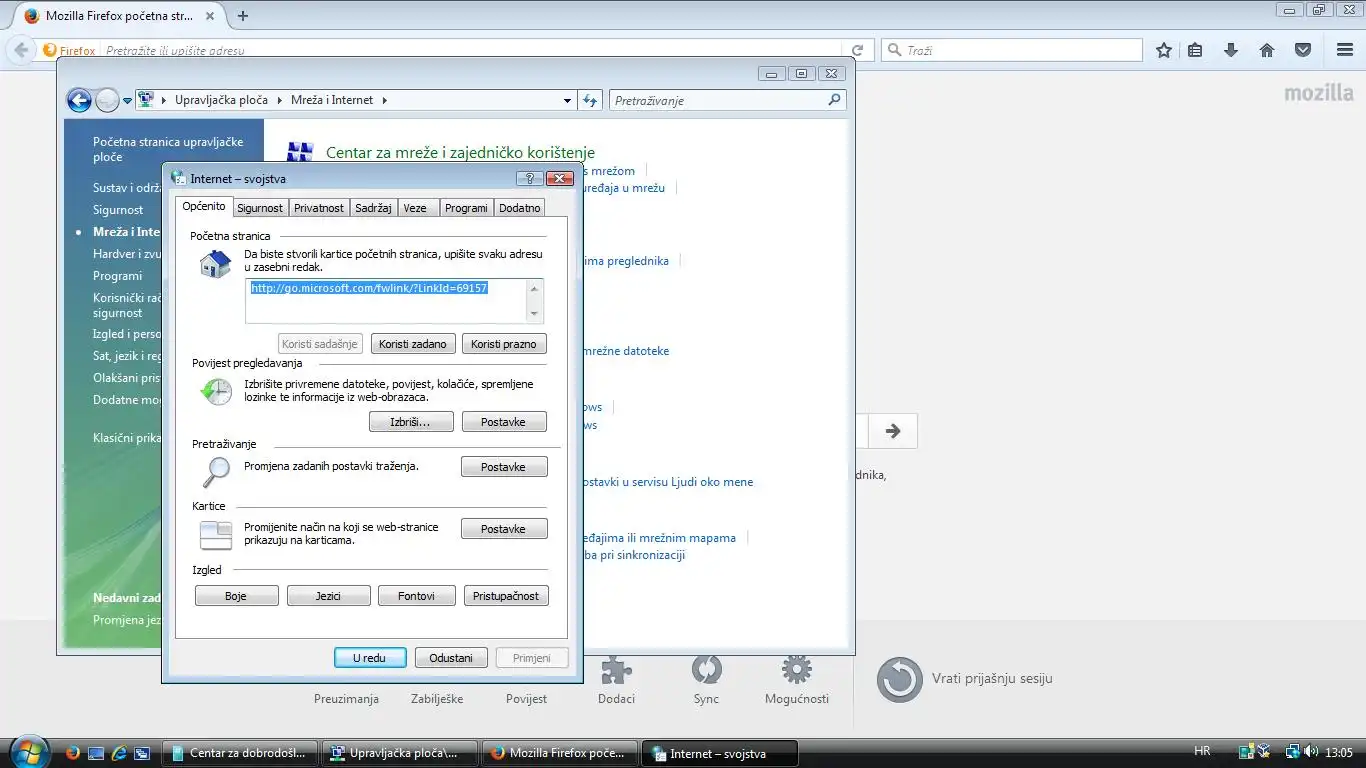This screenshot has width=1366, height=768.
Task: Click the Pocket icon in Firefox toolbar
Action: [1303, 50]
